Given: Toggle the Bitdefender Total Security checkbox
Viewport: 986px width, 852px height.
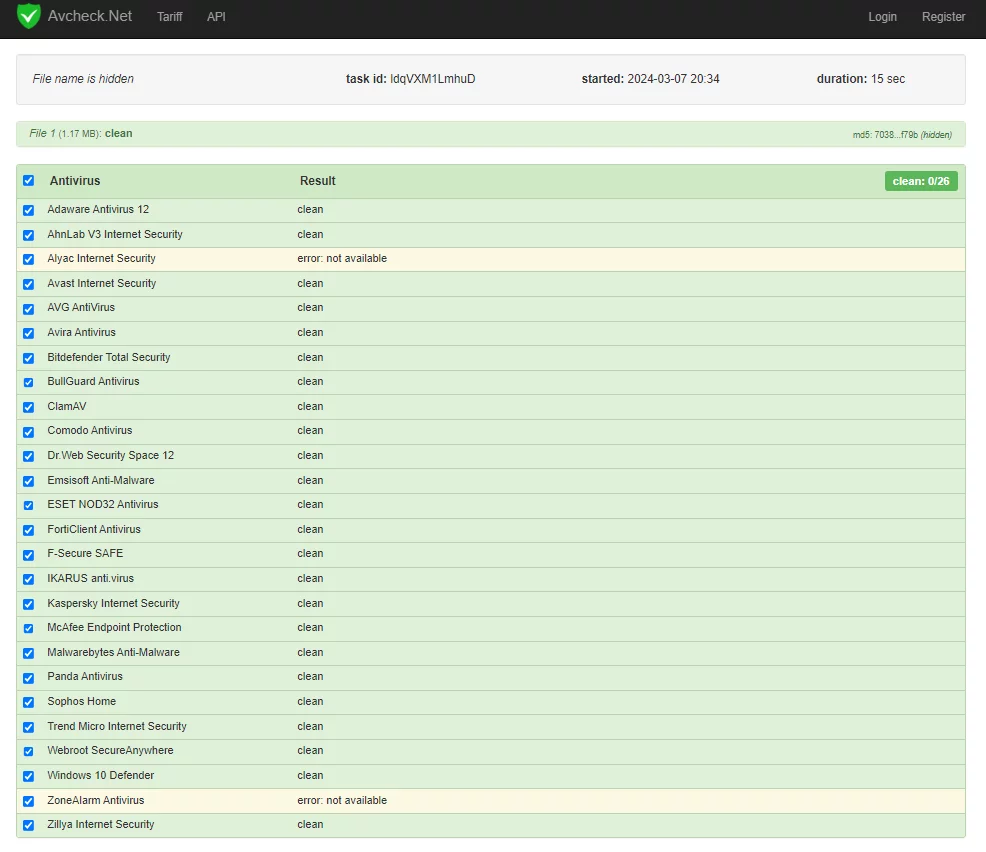Looking at the screenshot, I should (28, 358).
